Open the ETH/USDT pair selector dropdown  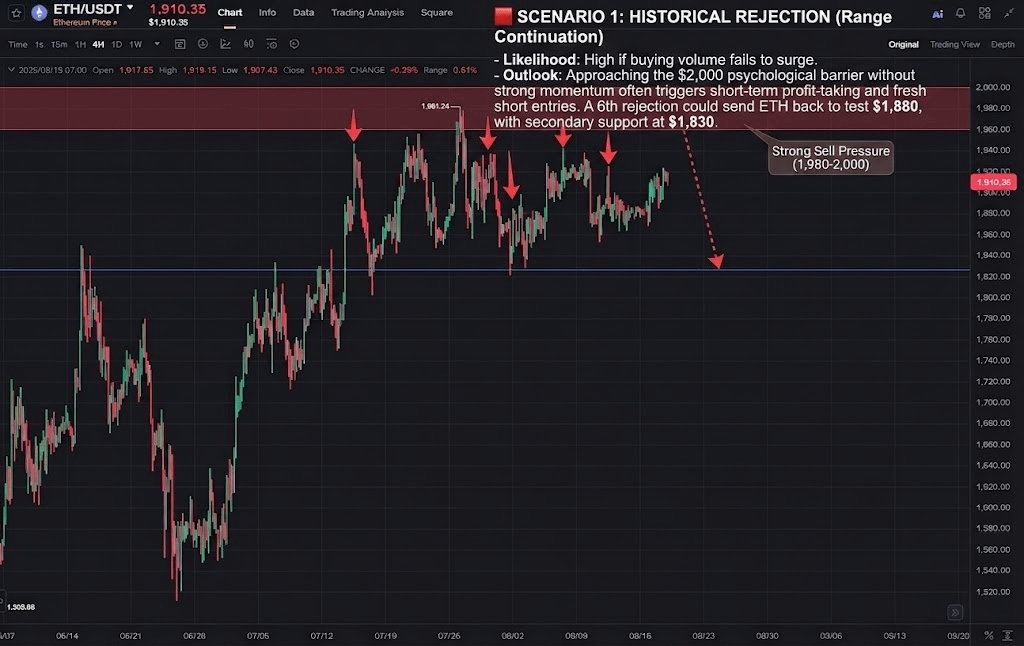click(x=130, y=7)
